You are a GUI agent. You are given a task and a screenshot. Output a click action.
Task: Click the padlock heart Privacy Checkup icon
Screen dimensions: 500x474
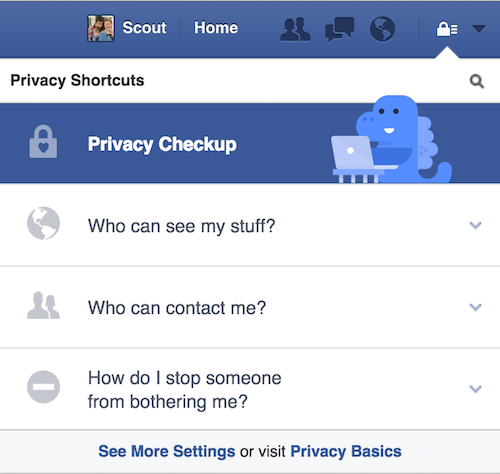tap(43, 141)
